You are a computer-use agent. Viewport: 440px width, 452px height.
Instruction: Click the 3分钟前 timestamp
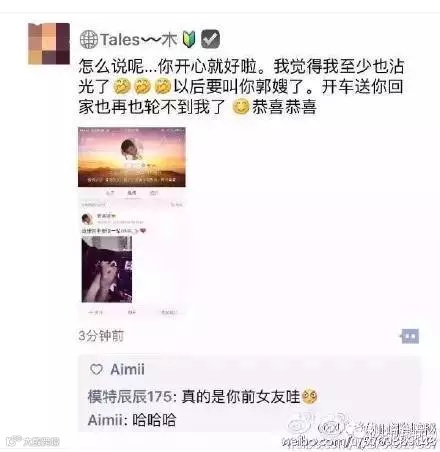[x=101, y=336]
